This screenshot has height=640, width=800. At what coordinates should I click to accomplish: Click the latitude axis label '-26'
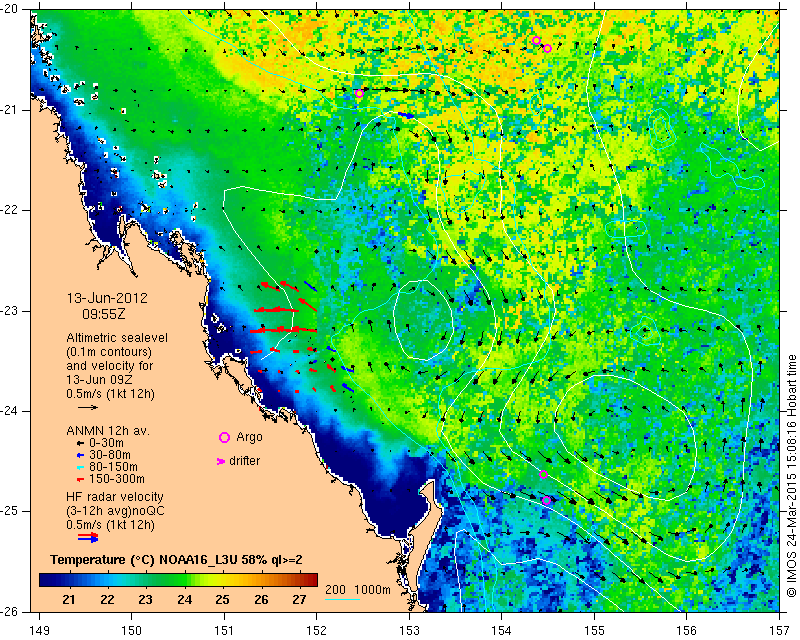click(10, 612)
